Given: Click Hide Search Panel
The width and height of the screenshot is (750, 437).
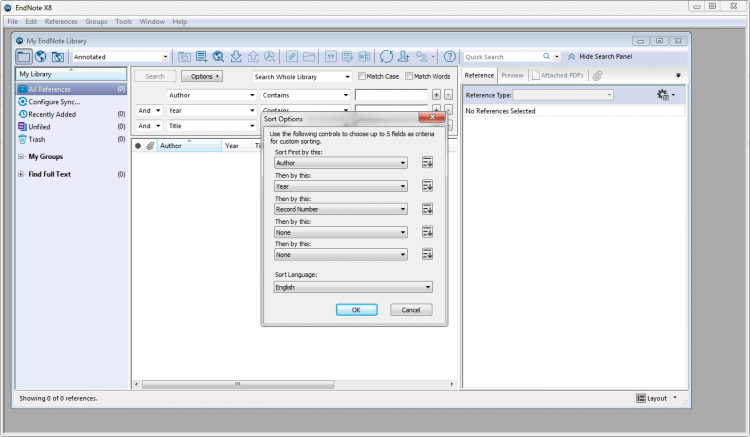Looking at the screenshot, I should coord(600,56).
